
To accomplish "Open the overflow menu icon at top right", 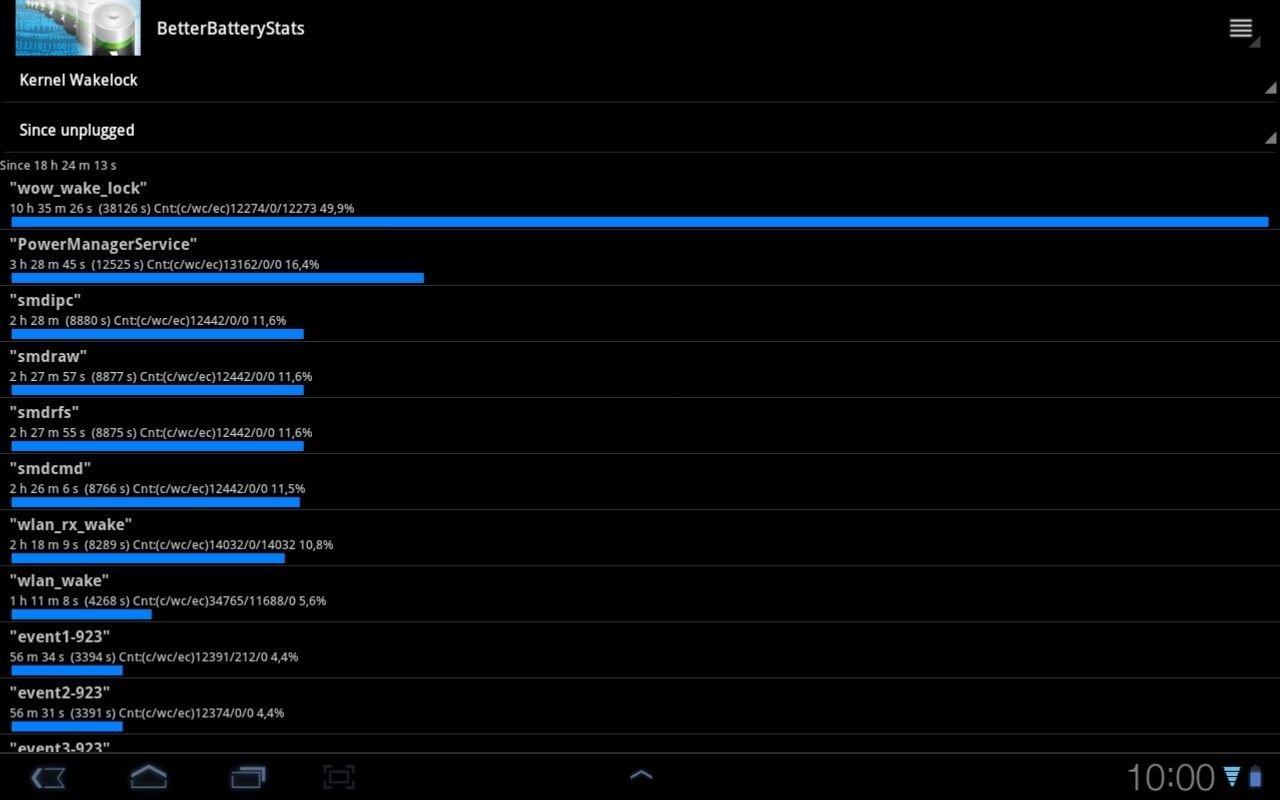I will tap(1241, 28).
